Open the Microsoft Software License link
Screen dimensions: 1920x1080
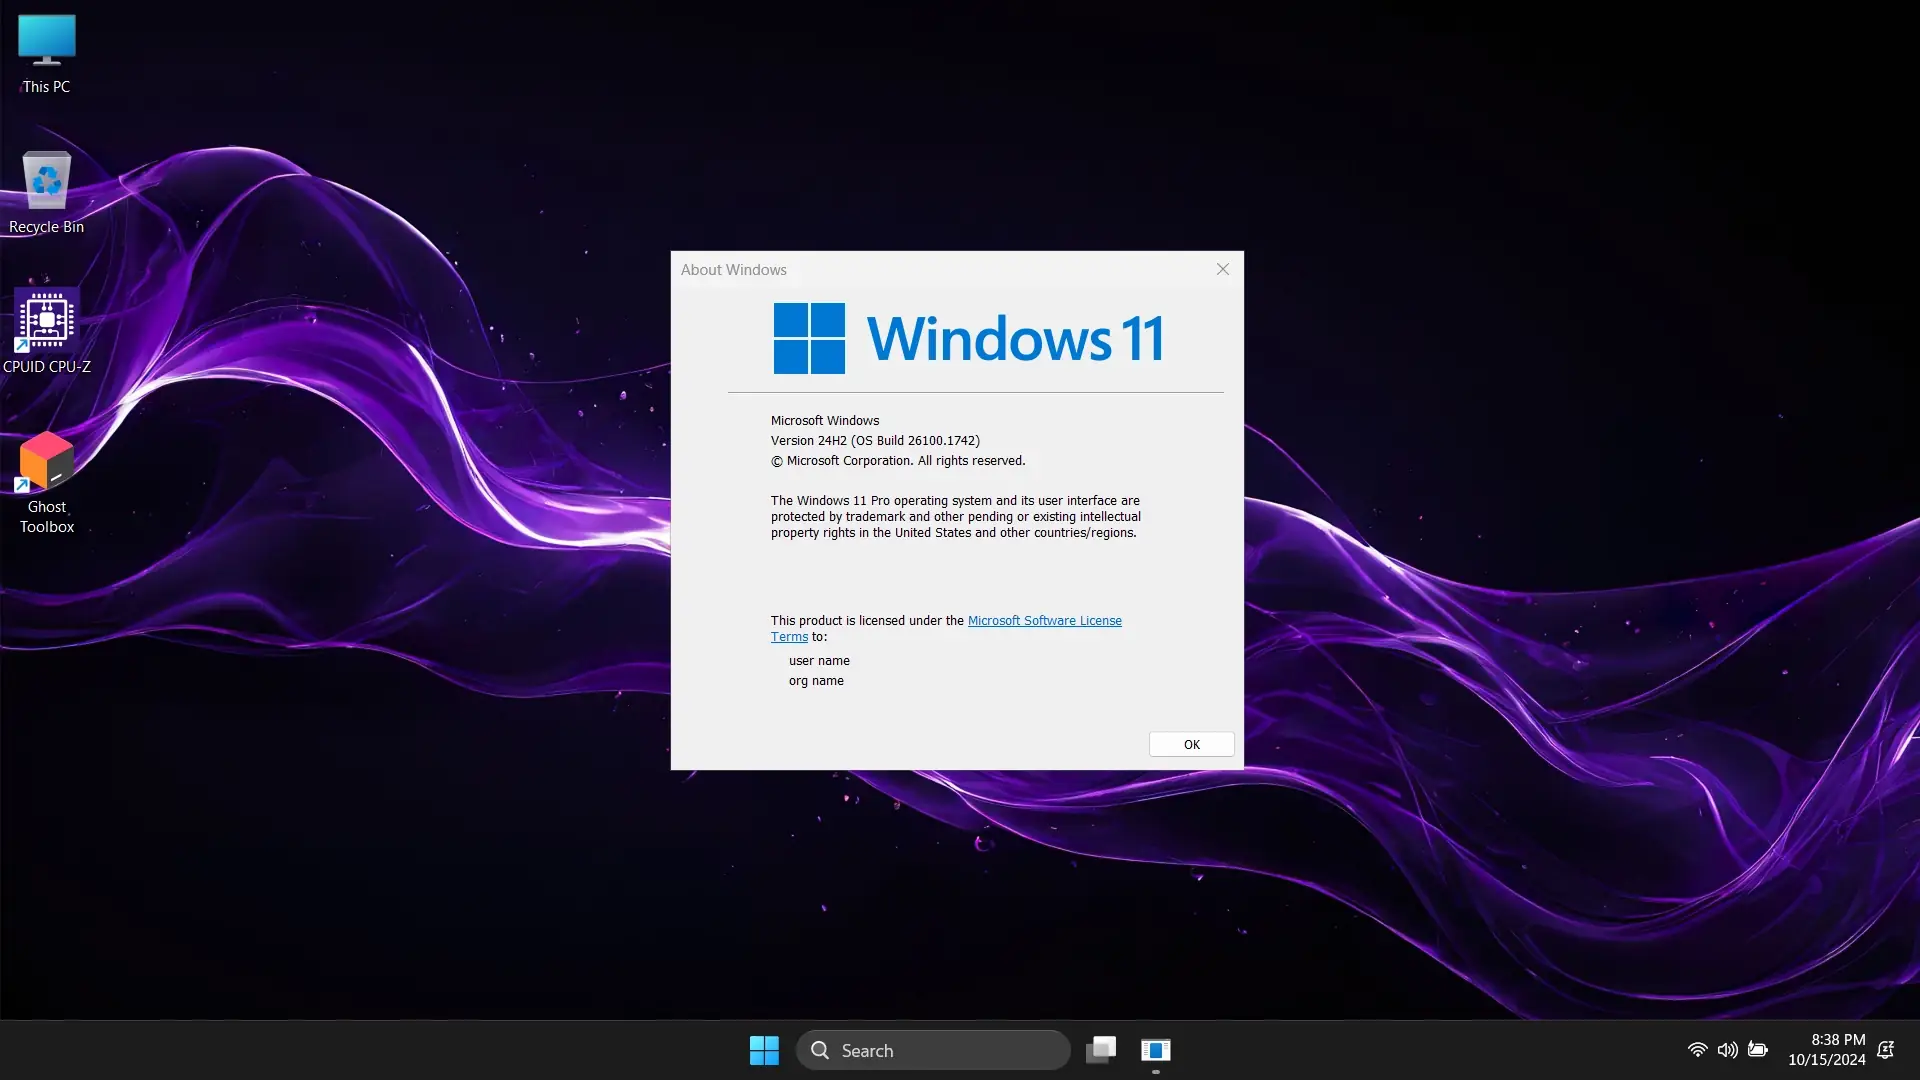click(1044, 621)
